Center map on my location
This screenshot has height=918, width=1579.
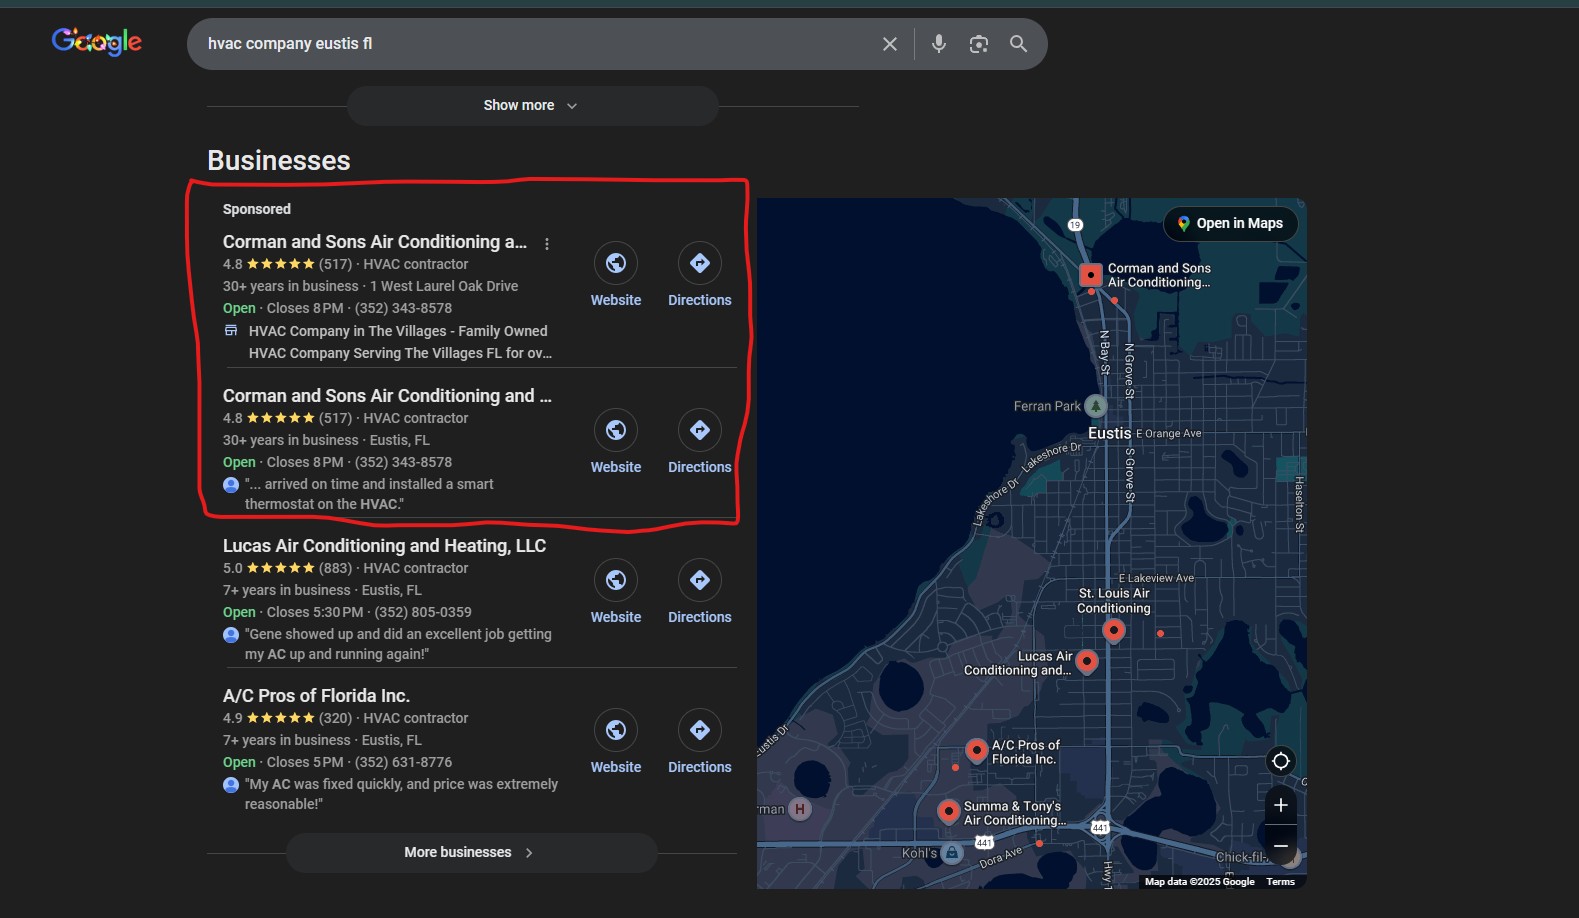(1280, 761)
